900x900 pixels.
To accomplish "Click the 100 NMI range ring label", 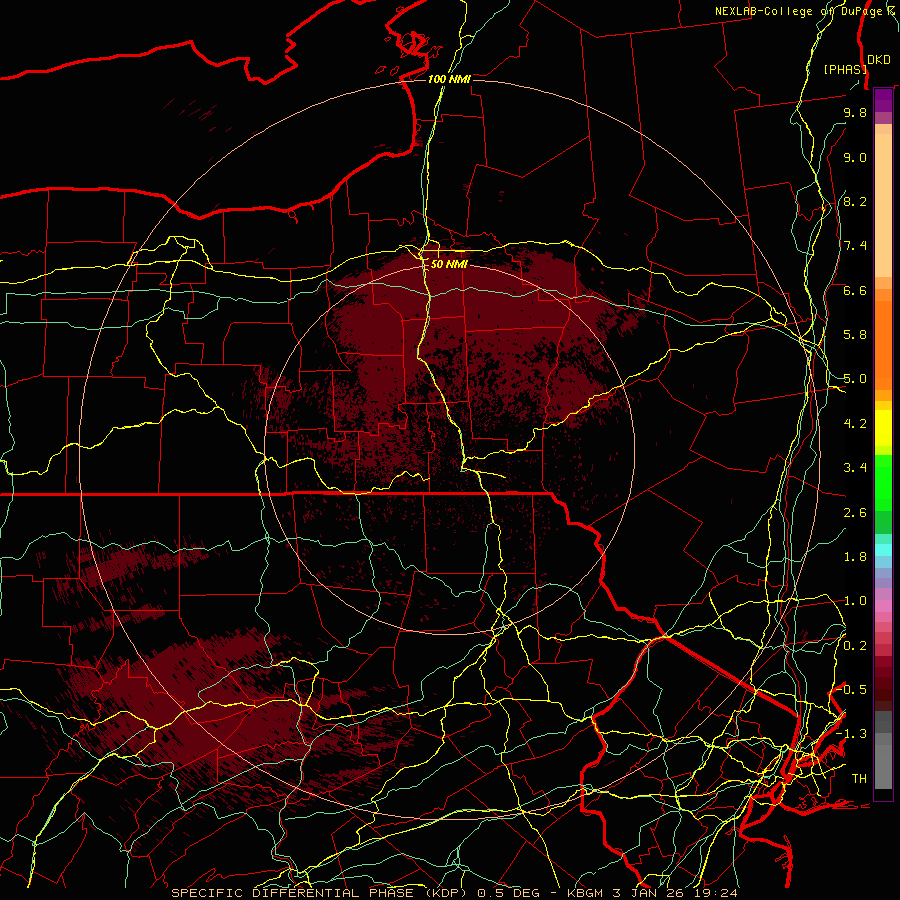I will 449,79.
